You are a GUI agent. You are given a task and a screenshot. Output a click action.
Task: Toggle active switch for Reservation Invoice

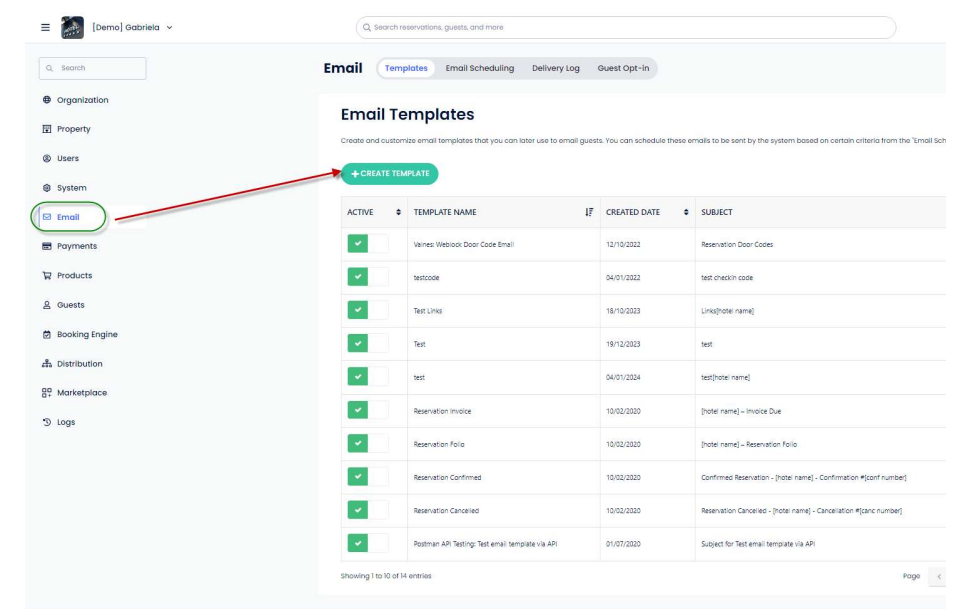click(367, 410)
